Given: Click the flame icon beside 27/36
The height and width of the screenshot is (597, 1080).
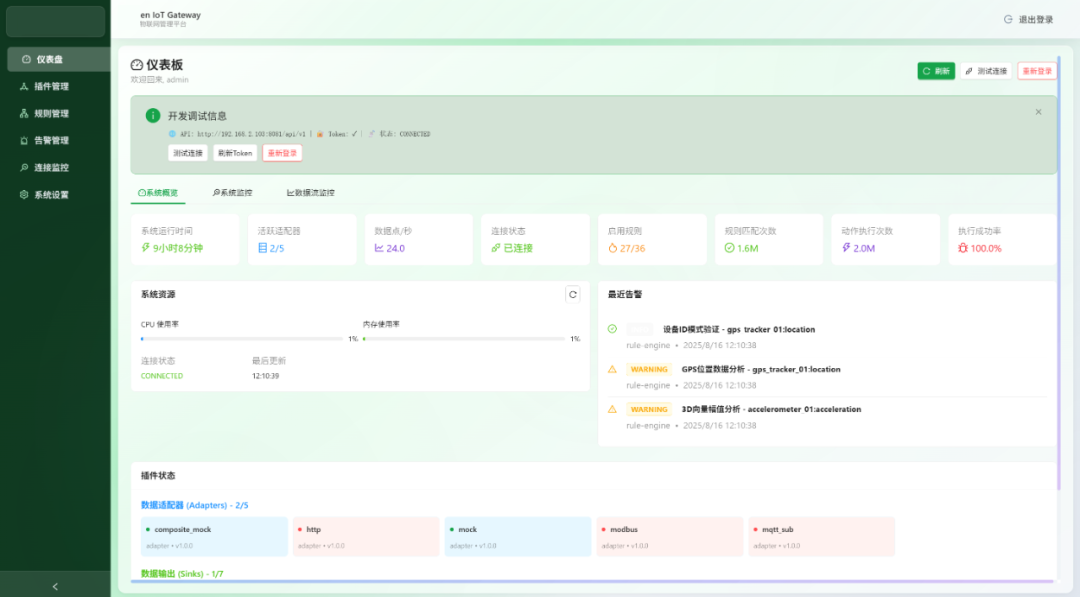Looking at the screenshot, I should pyautogui.click(x=612, y=248).
